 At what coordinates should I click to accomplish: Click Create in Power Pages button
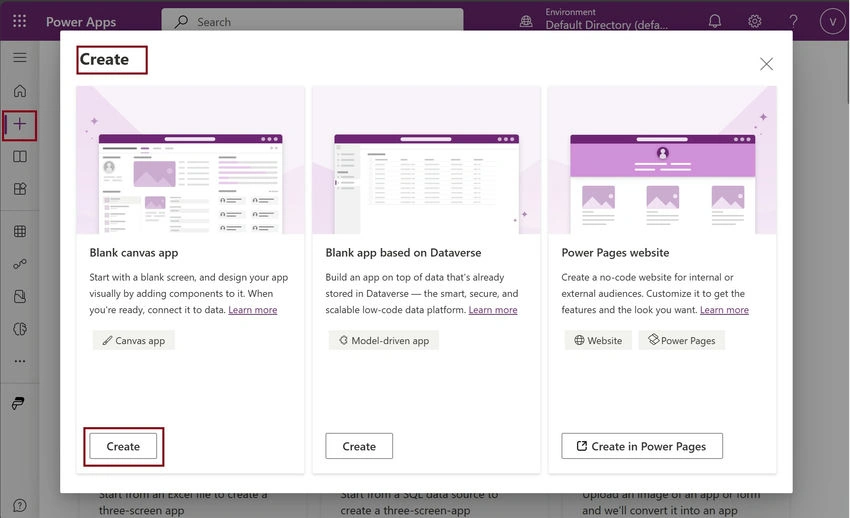pyautogui.click(x=642, y=446)
